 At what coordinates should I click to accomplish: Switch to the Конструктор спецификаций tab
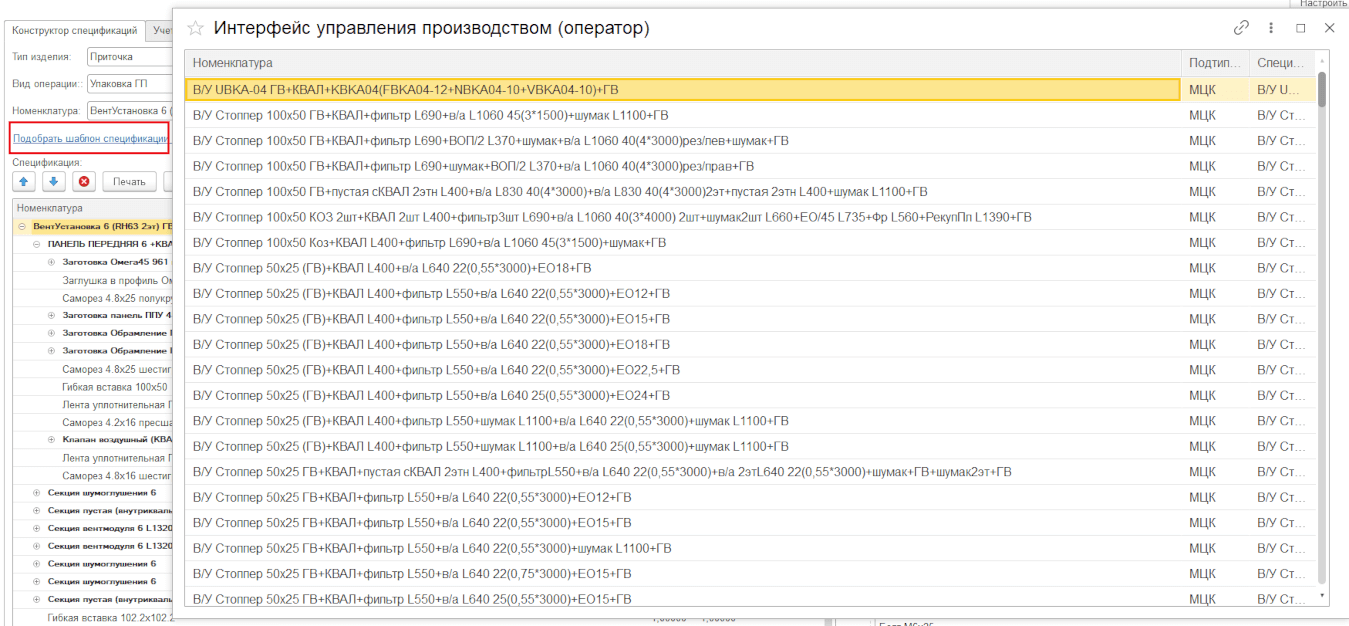click(x=73, y=31)
